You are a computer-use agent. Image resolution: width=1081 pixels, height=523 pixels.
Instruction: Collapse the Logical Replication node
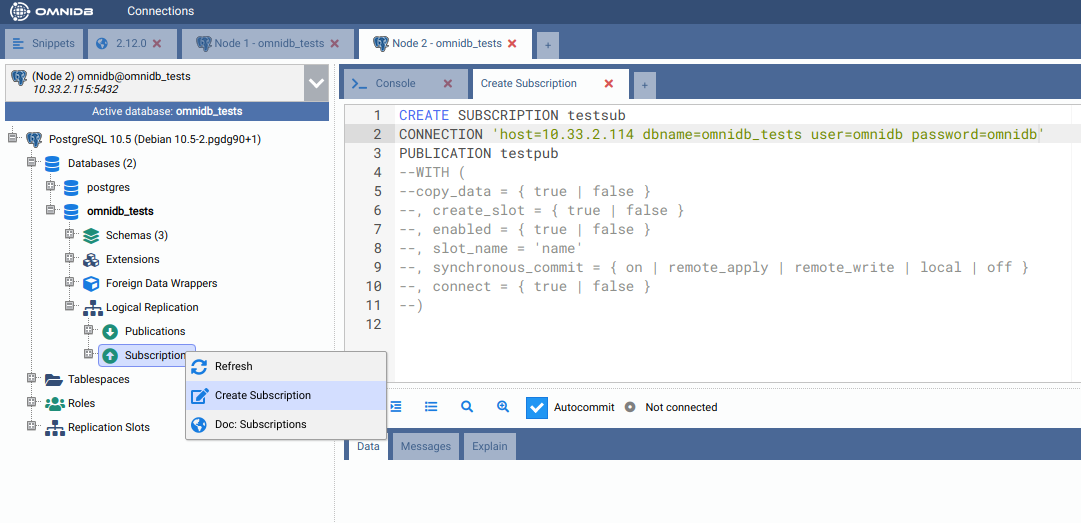[x=70, y=307]
